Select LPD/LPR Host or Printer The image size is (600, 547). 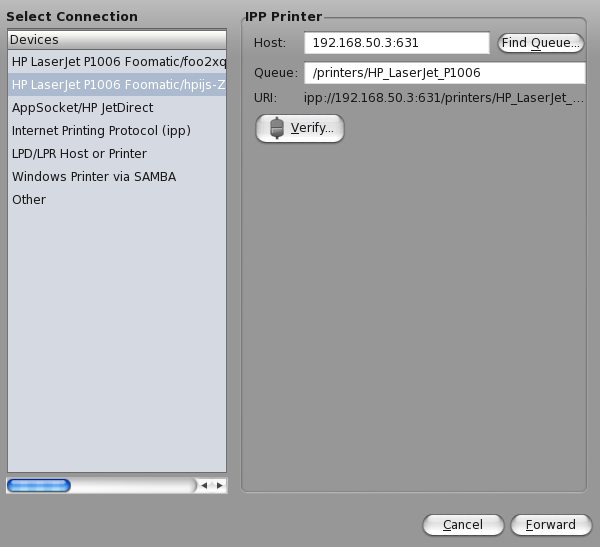(x=117, y=153)
